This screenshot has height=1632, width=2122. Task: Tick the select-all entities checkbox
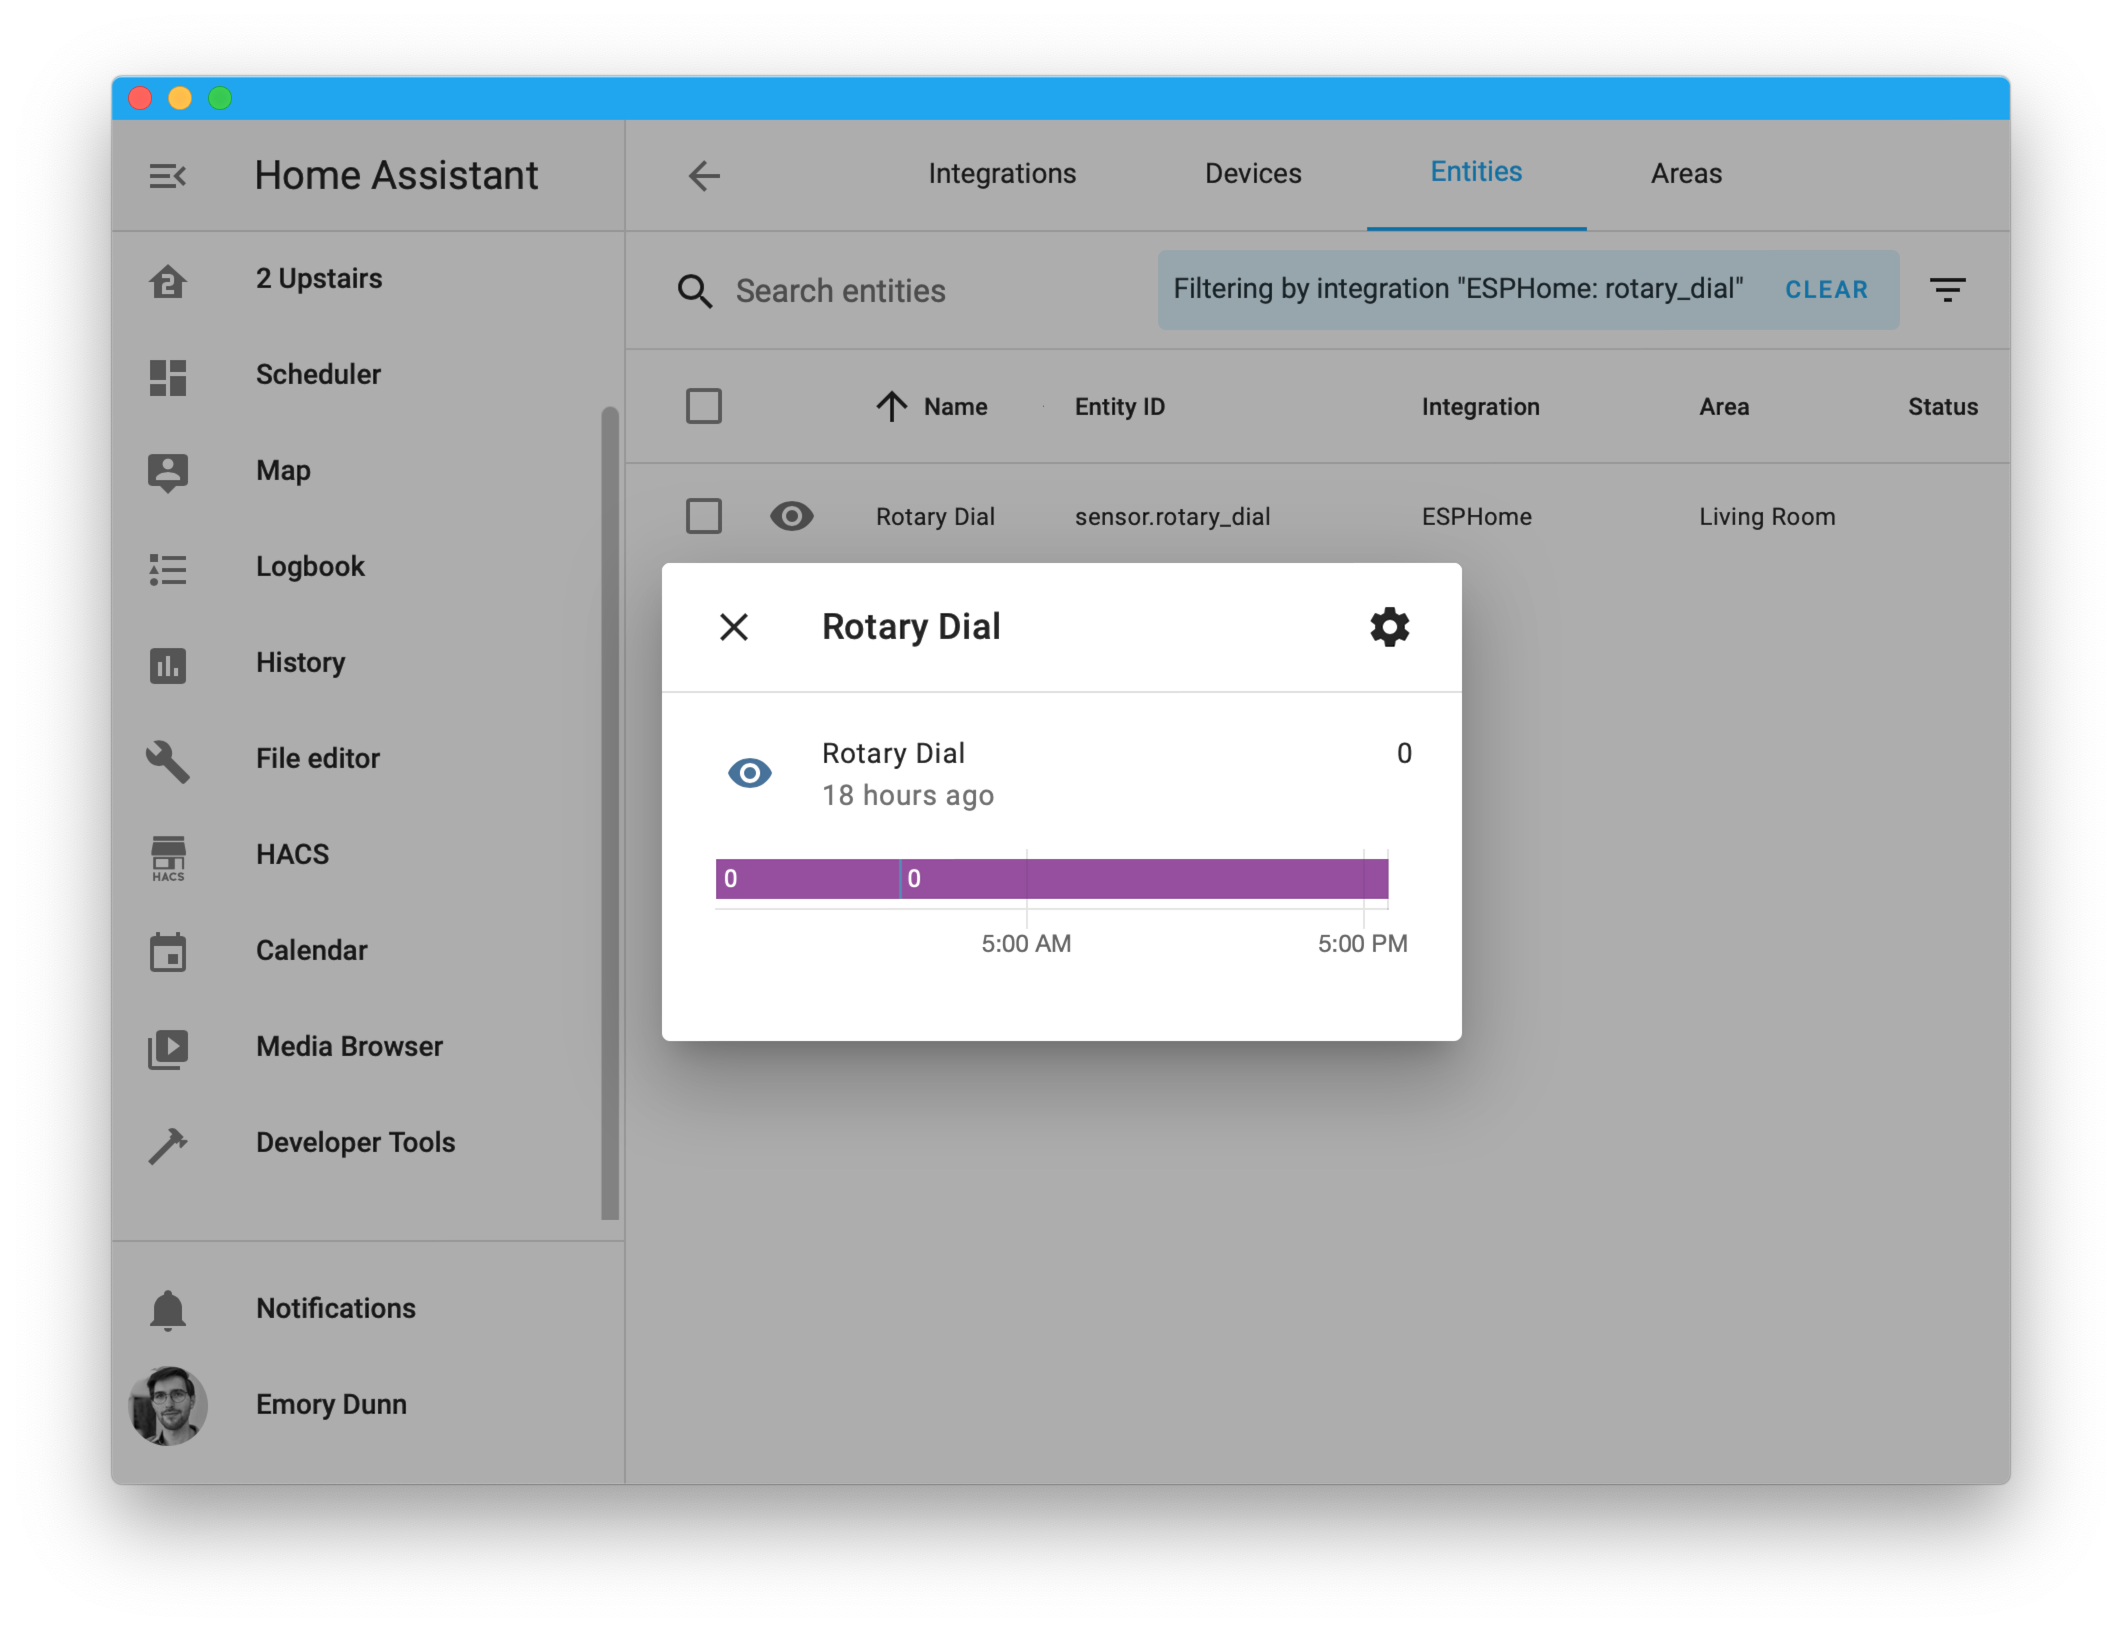pos(703,406)
